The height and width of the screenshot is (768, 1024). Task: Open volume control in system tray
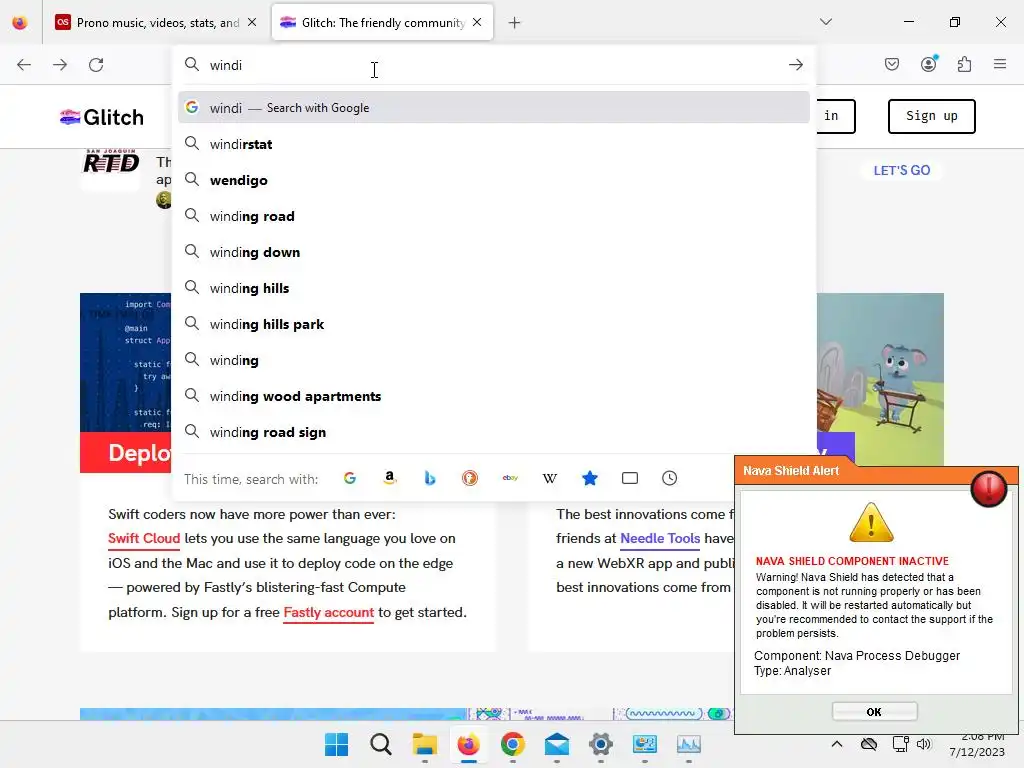[x=923, y=744]
